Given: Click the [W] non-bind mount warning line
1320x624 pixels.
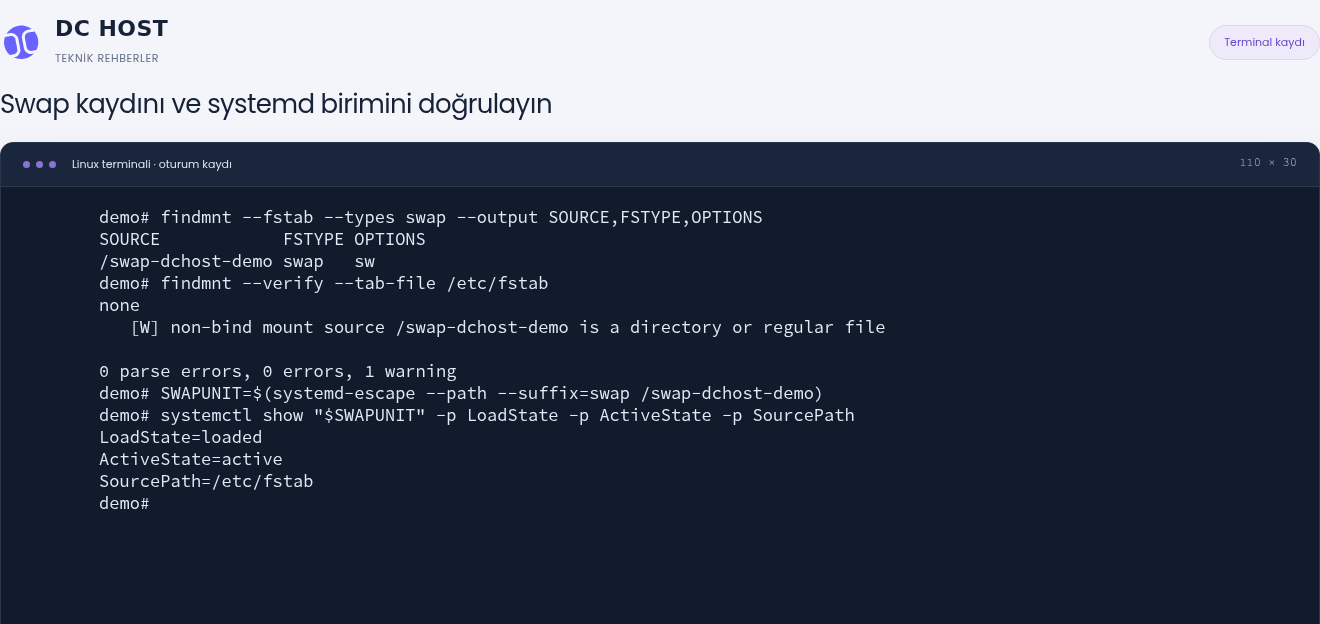Looking at the screenshot, I should (x=508, y=327).
